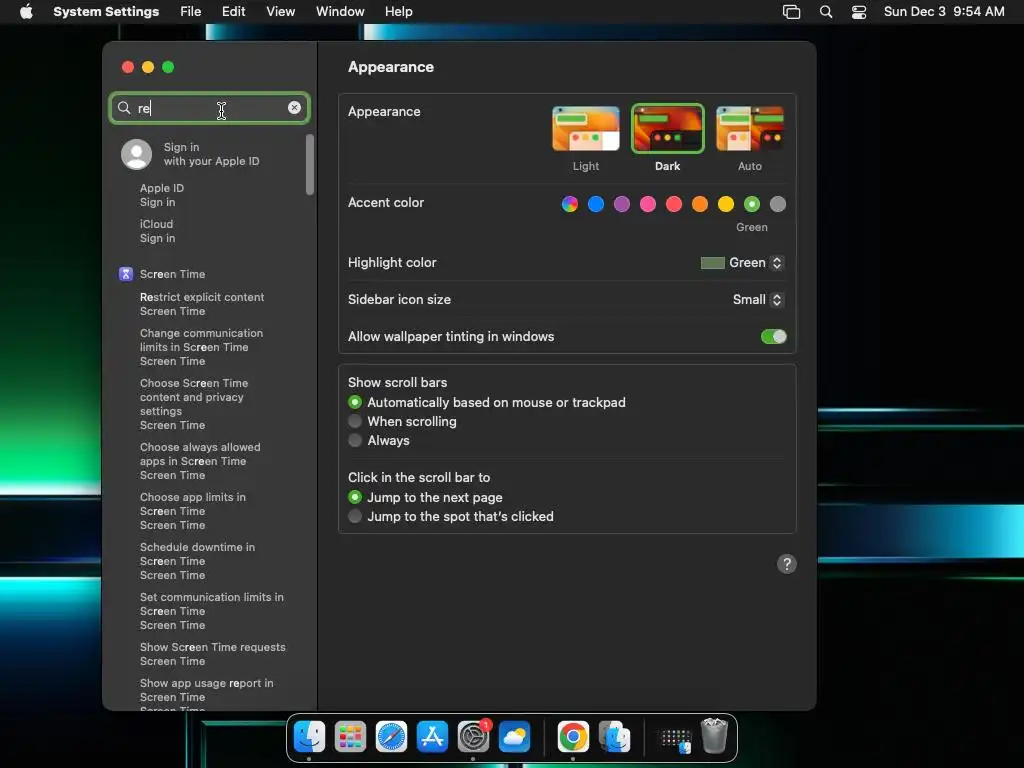Open the app grid stack in the Dock
This screenshot has height=768, width=1024.
676,739
